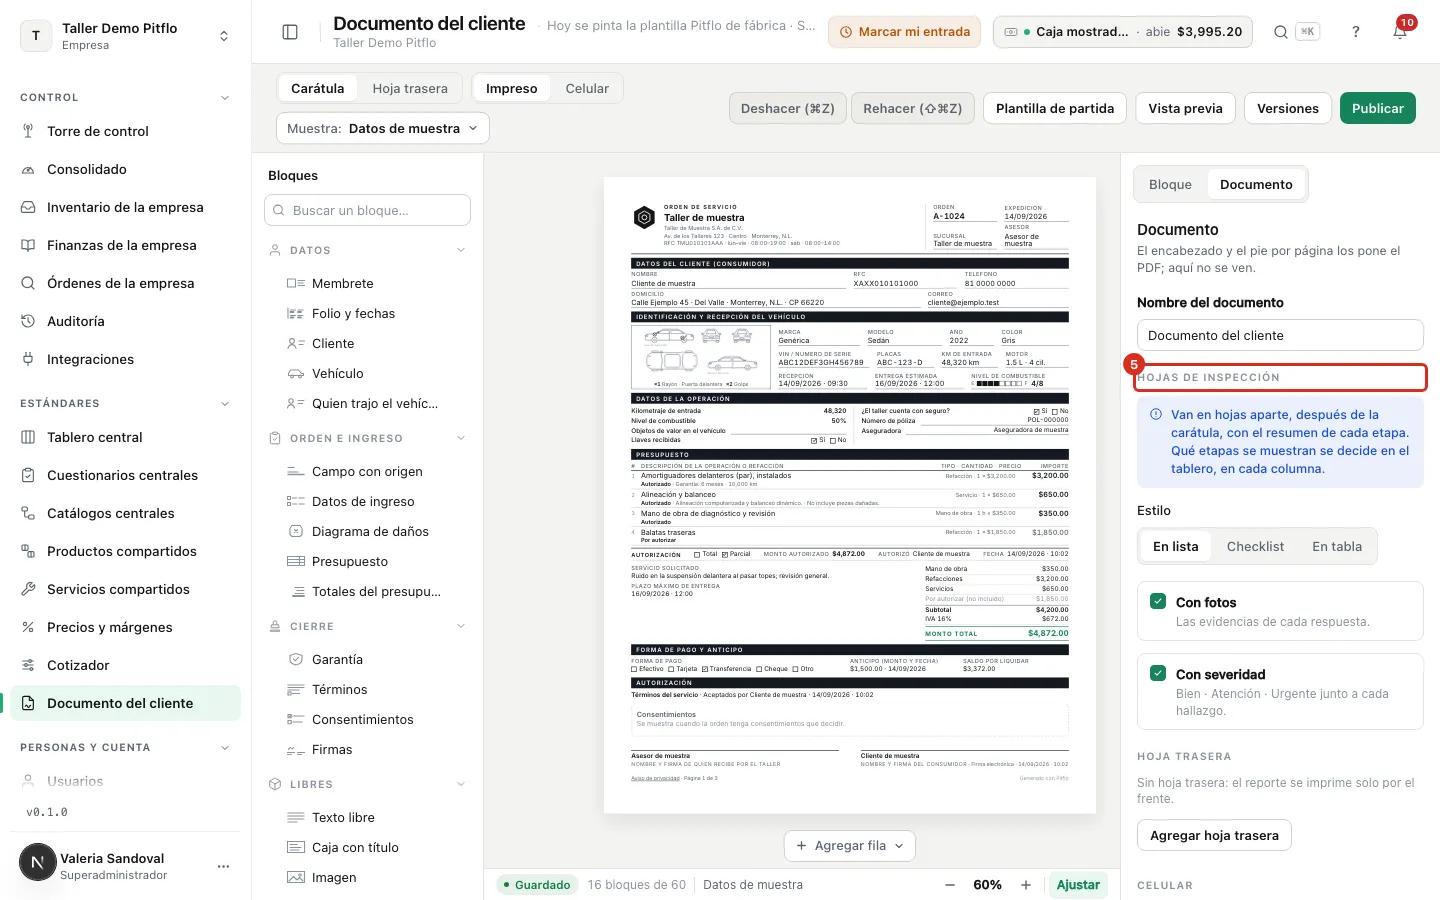Click Marcar mi entrada button
The height and width of the screenshot is (900, 1440).
click(x=904, y=32)
